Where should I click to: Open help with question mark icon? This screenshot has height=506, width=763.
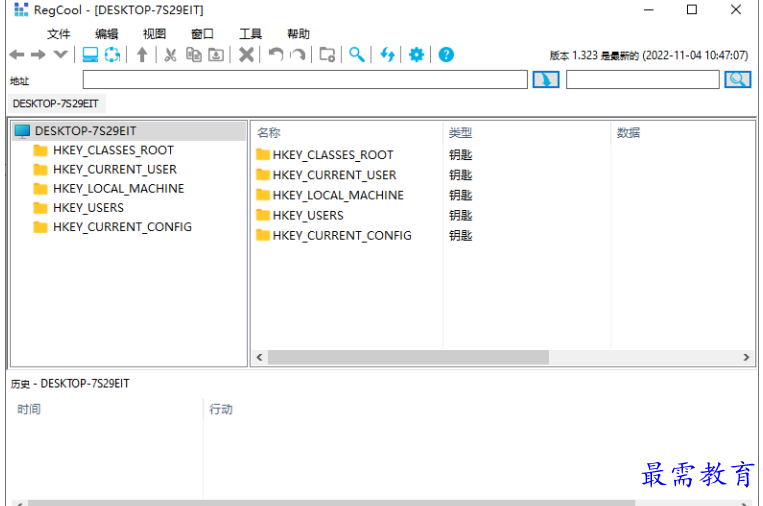(x=446, y=54)
